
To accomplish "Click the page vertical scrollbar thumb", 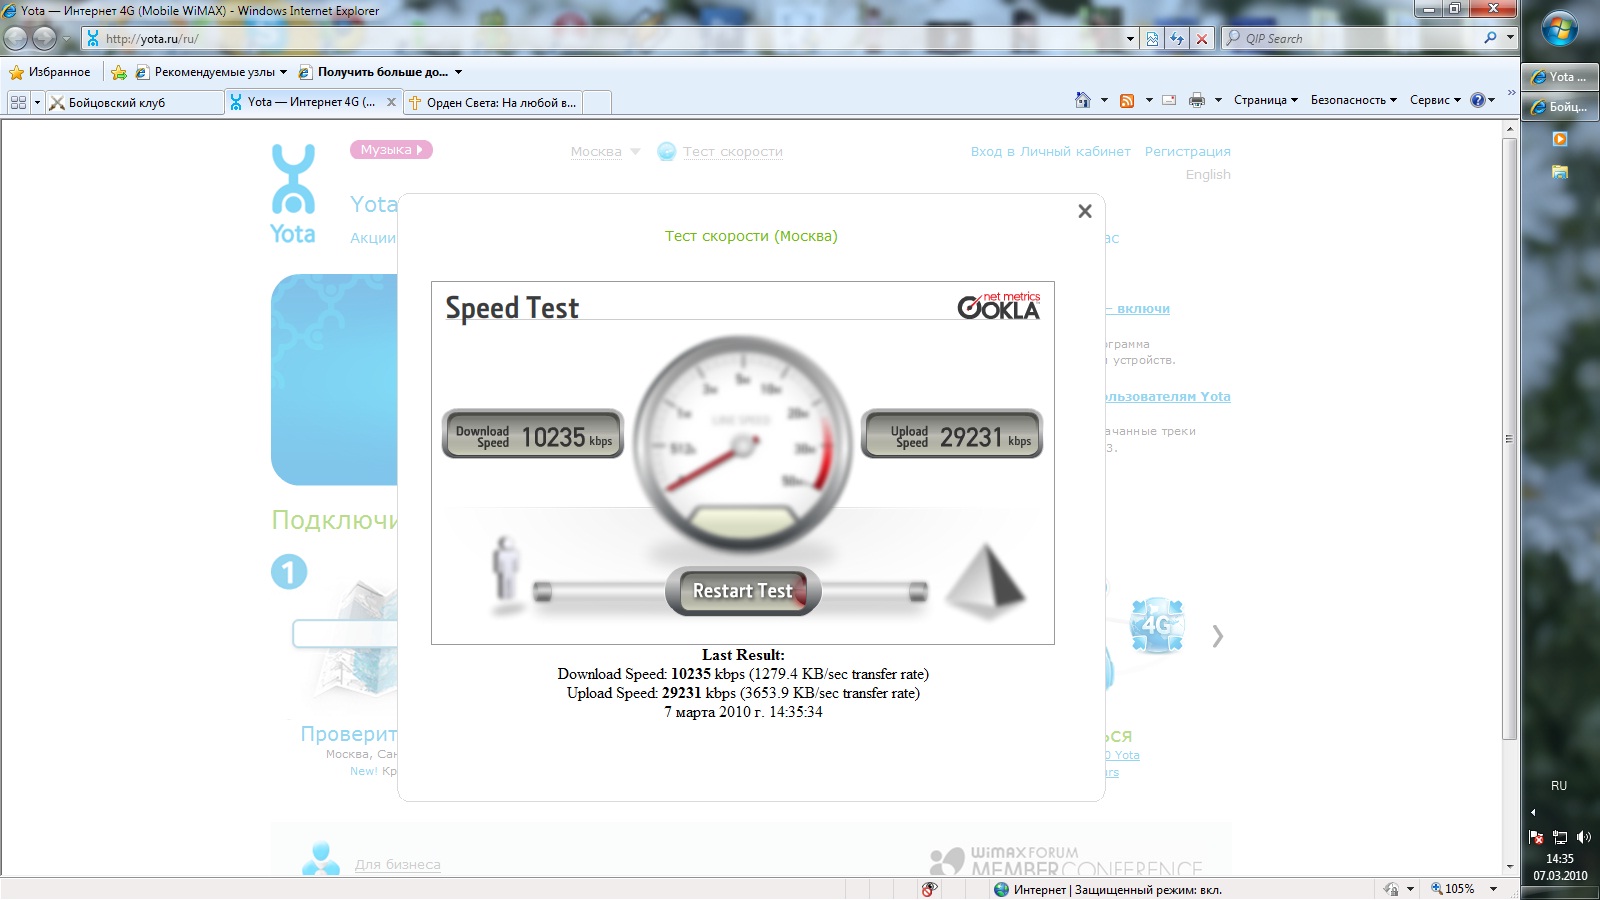I will 1509,439.
